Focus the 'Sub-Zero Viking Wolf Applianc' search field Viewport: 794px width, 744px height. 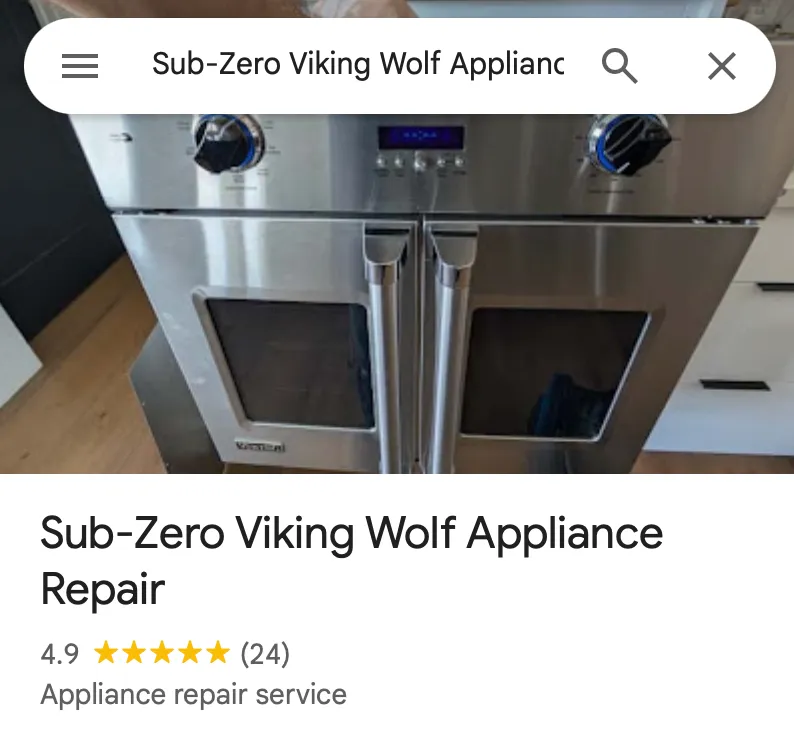click(x=358, y=65)
